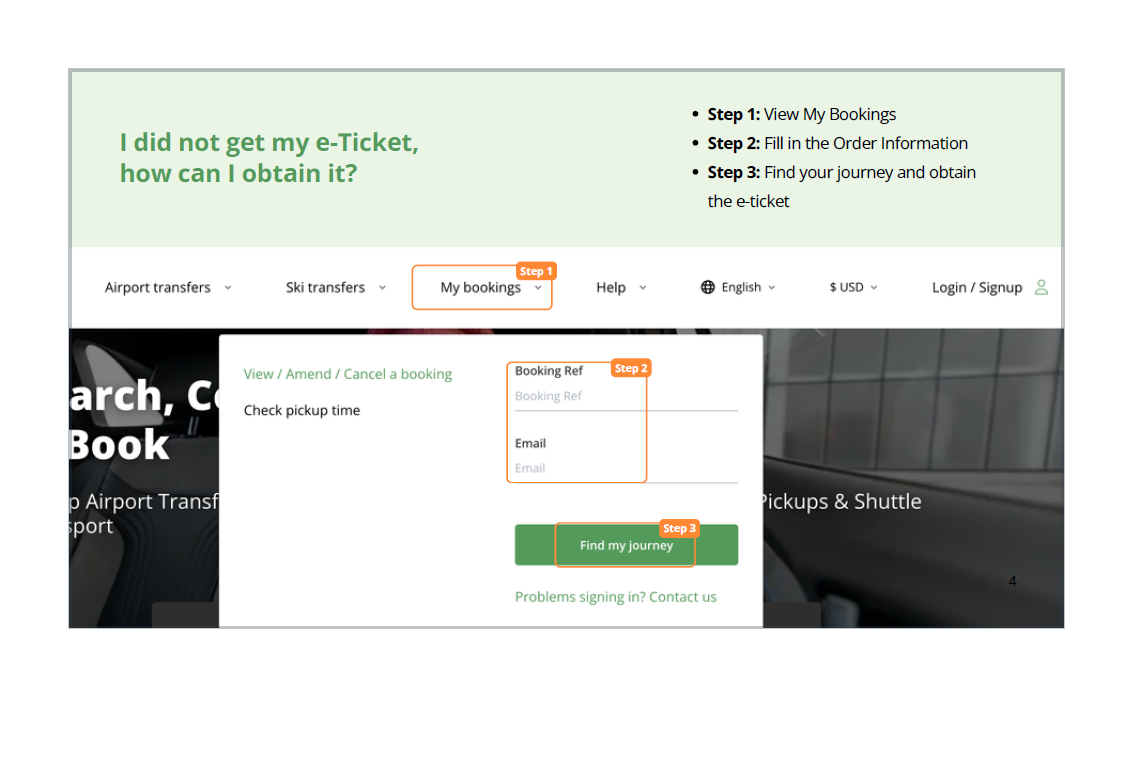Click the Step 3 orange badge
This screenshot has width=1133, height=776.
tap(680, 528)
